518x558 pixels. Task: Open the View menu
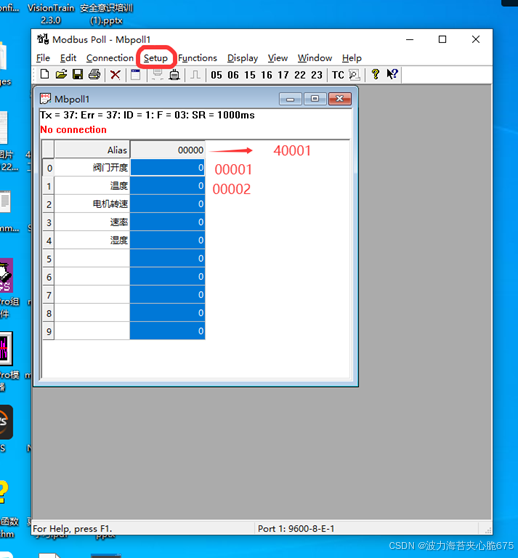[x=278, y=58]
